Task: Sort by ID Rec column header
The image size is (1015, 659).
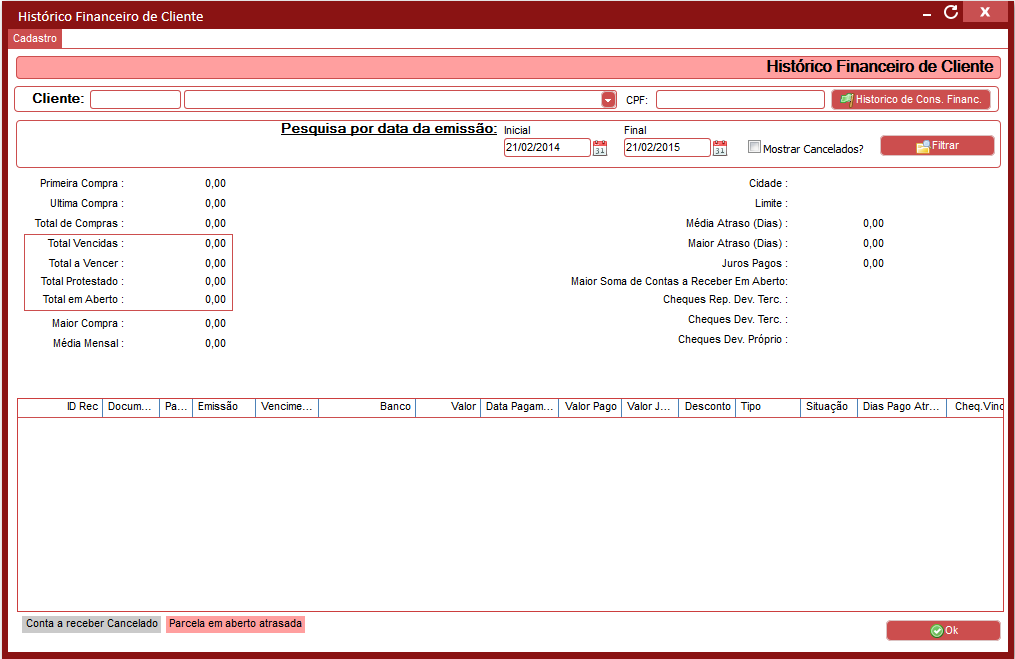Action: click(60, 407)
